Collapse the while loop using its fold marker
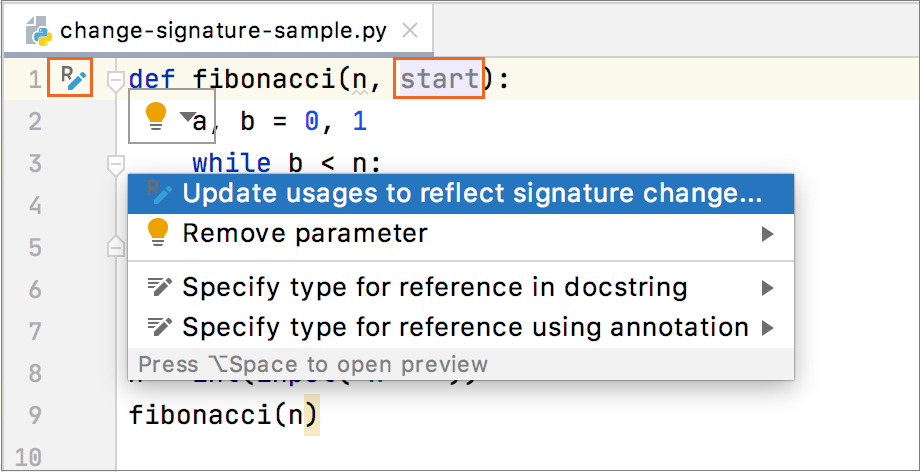Screen dimensions: 920x472 tap(116, 163)
